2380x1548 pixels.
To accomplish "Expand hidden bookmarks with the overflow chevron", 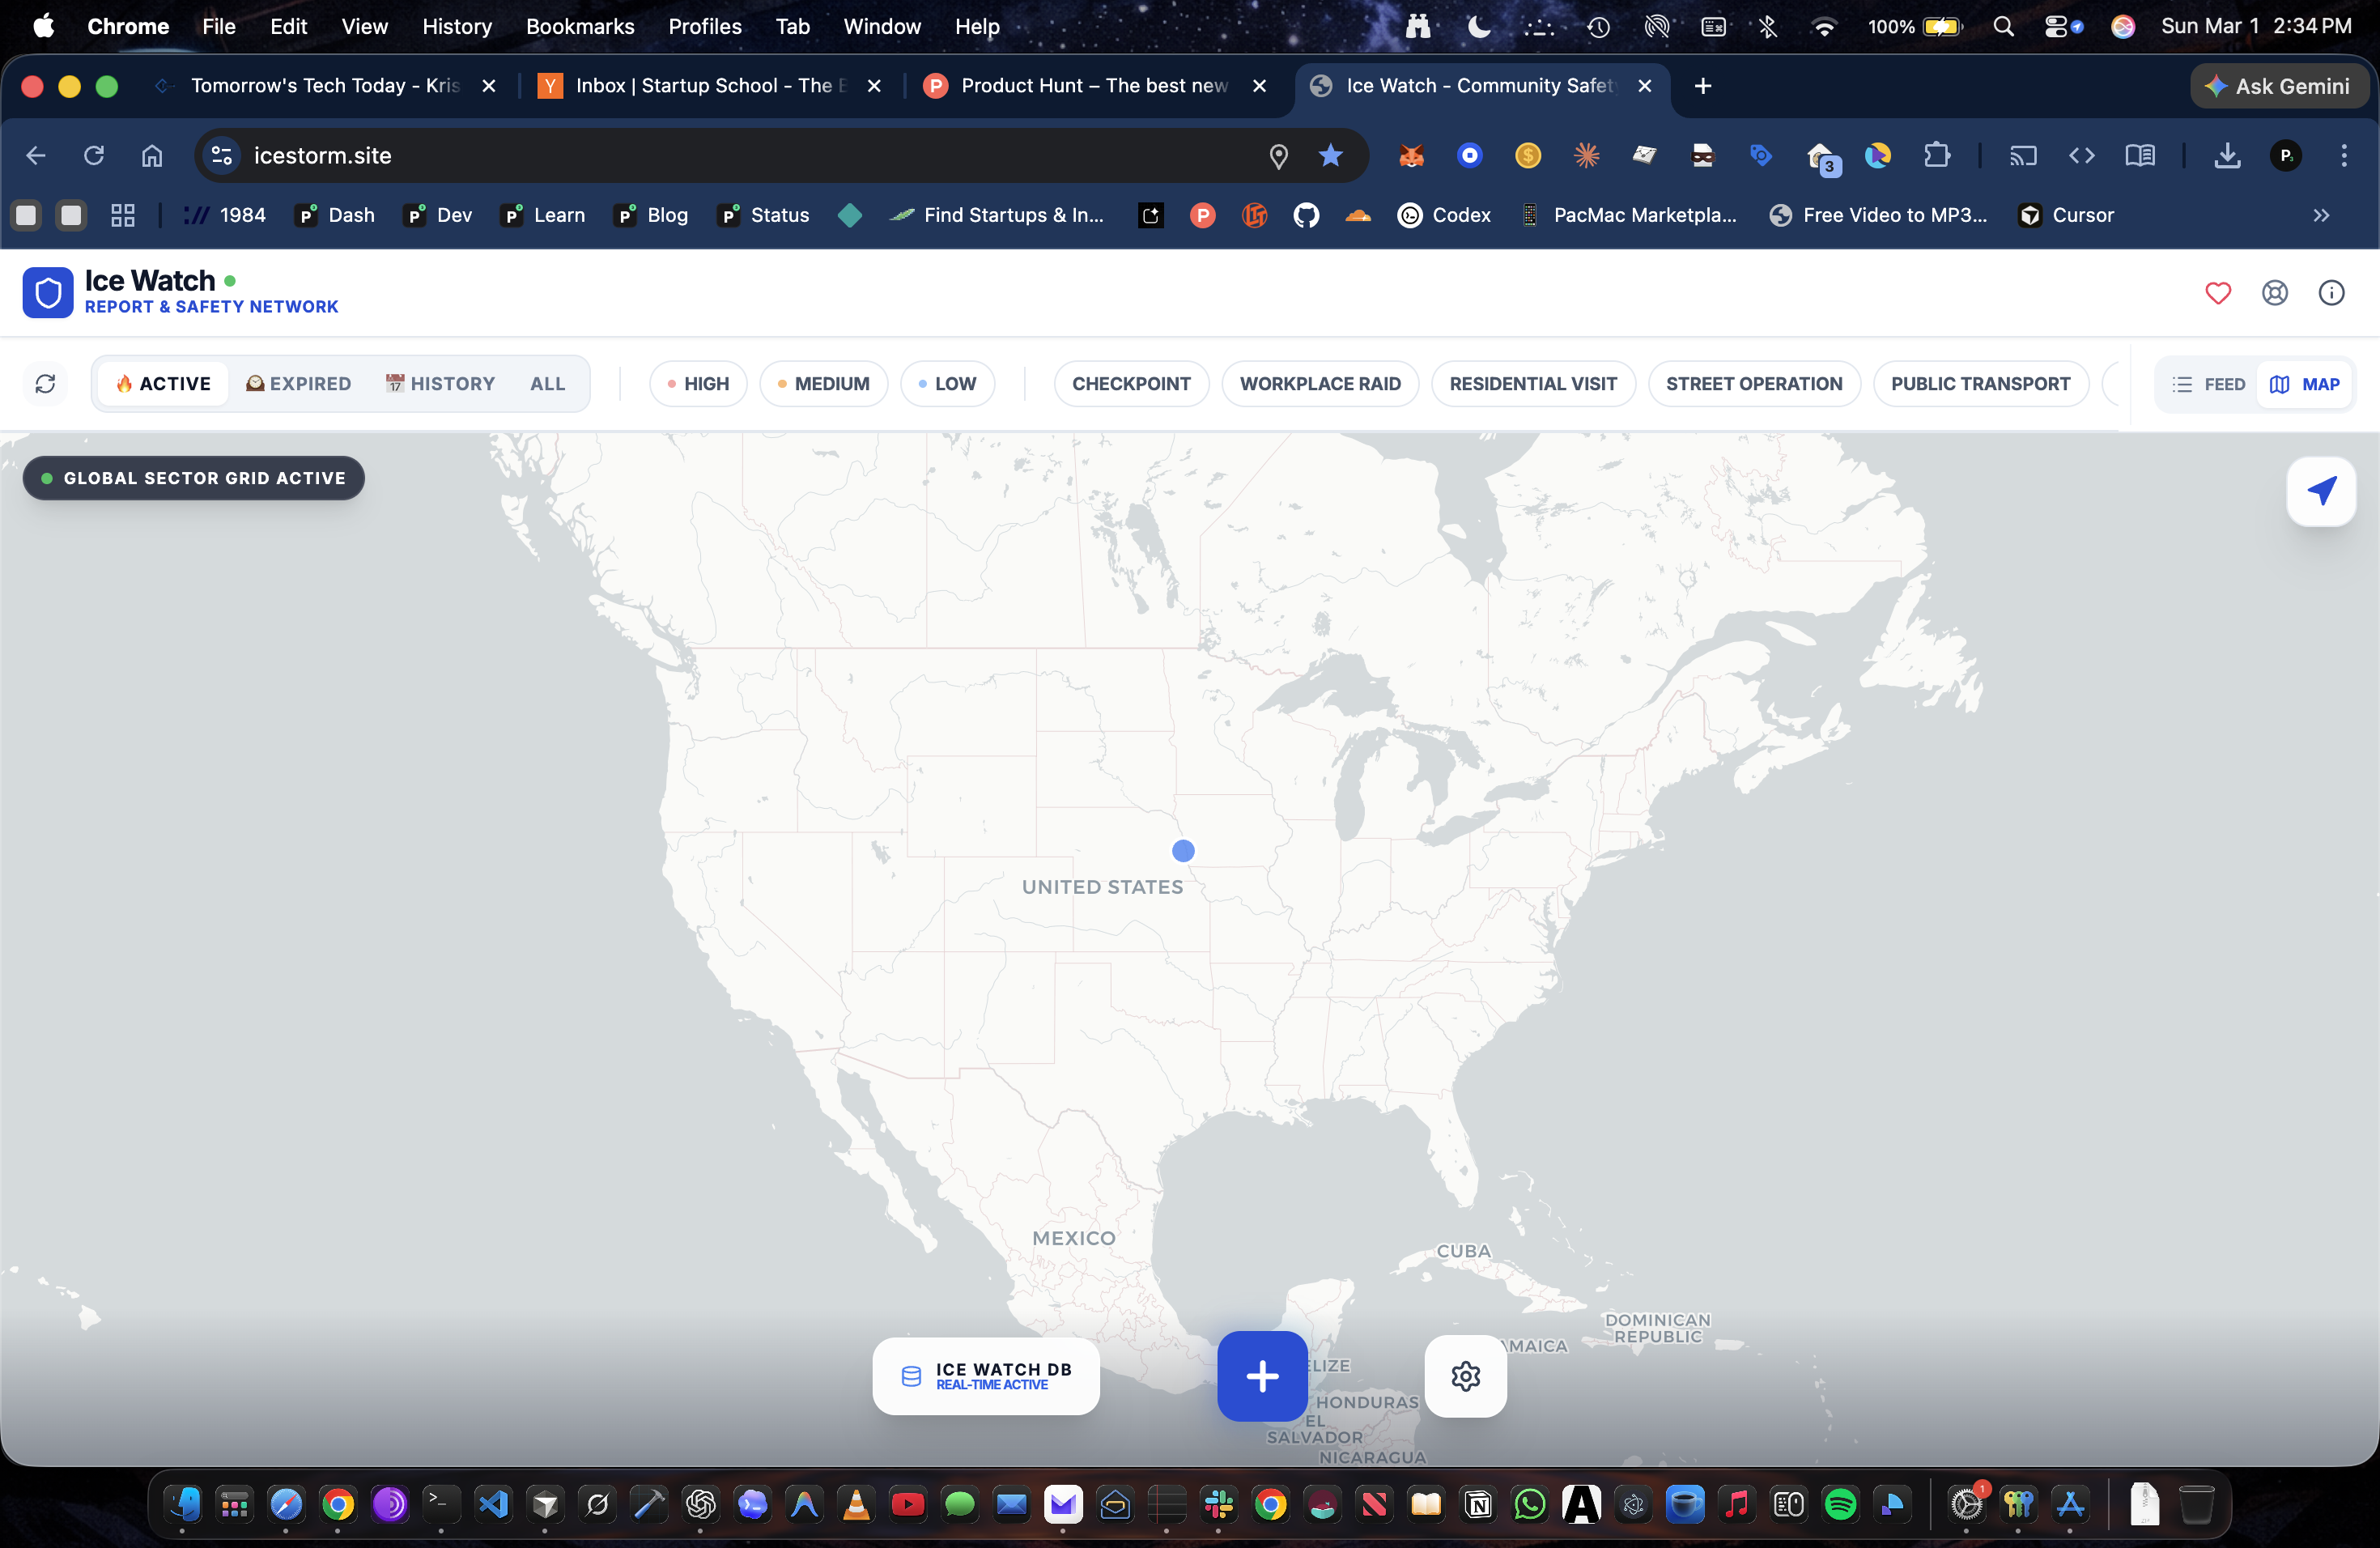I will pyautogui.click(x=2322, y=215).
